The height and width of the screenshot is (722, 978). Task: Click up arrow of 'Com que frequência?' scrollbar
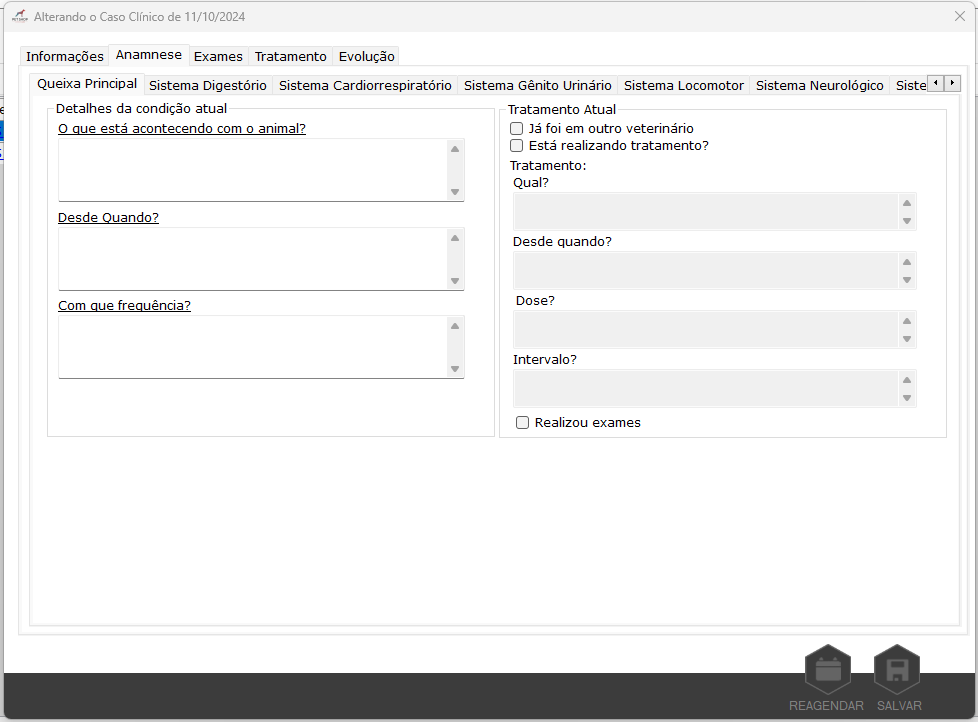455,326
